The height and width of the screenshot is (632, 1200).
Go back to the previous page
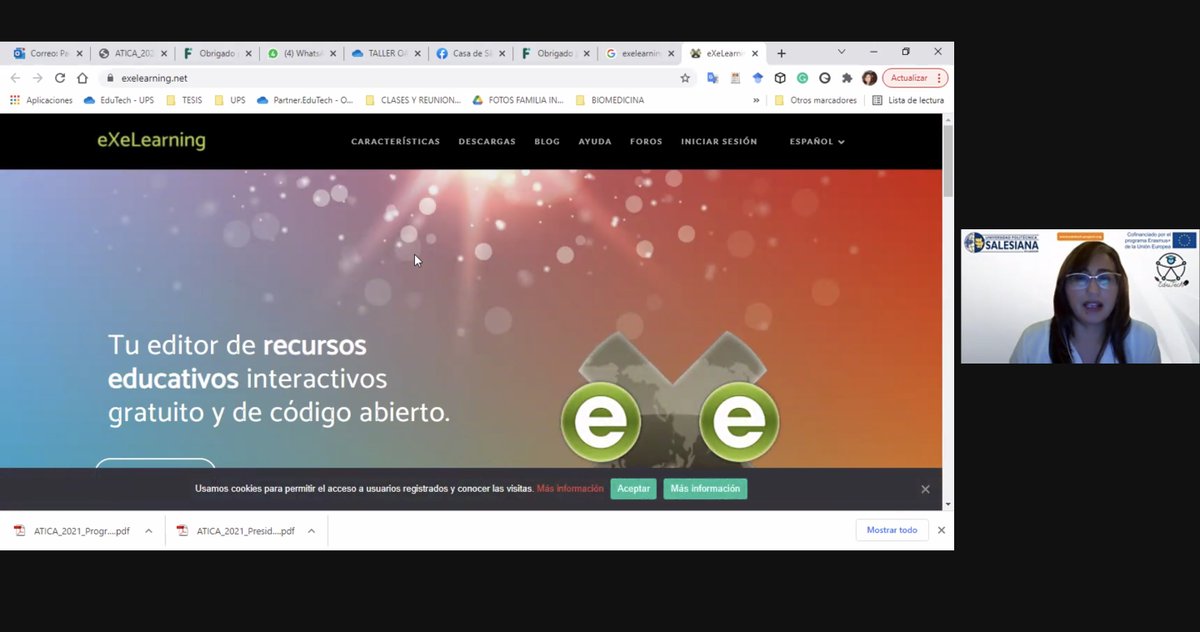15,78
